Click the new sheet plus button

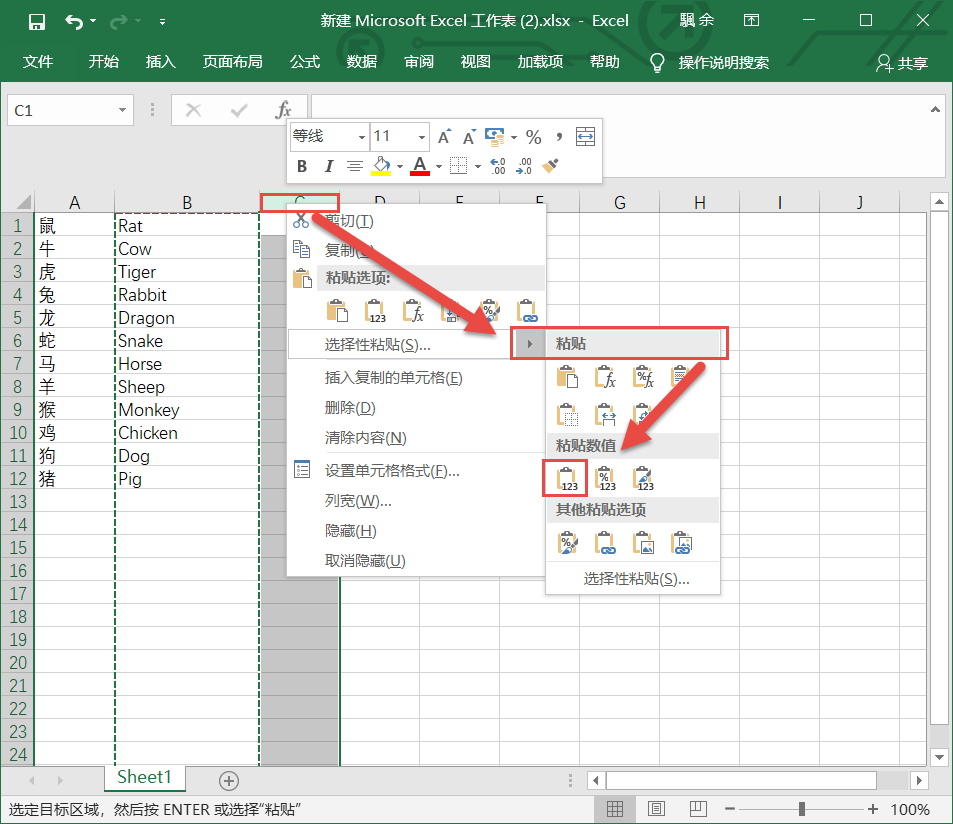pyautogui.click(x=228, y=780)
